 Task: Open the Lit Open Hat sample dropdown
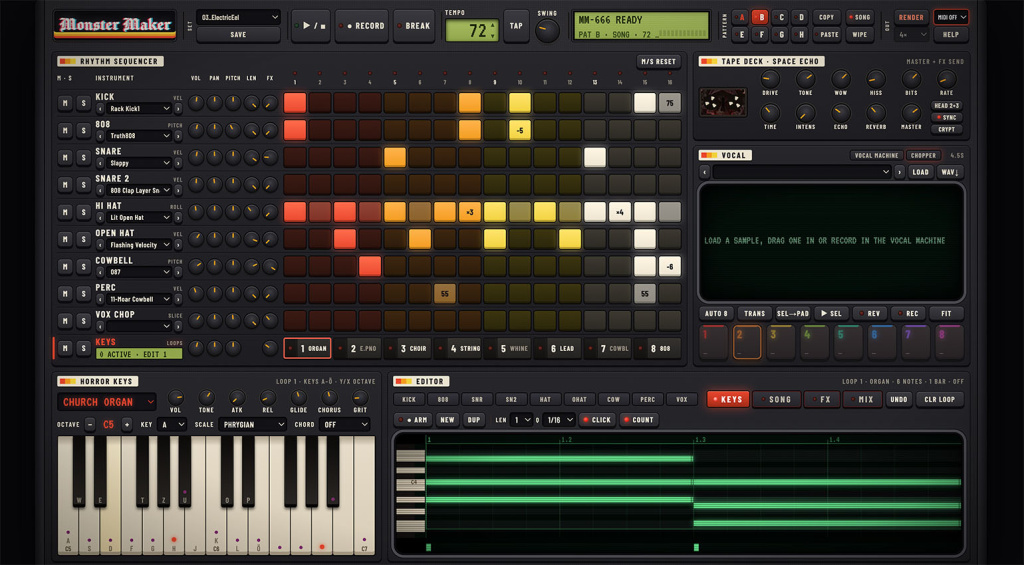(139, 218)
